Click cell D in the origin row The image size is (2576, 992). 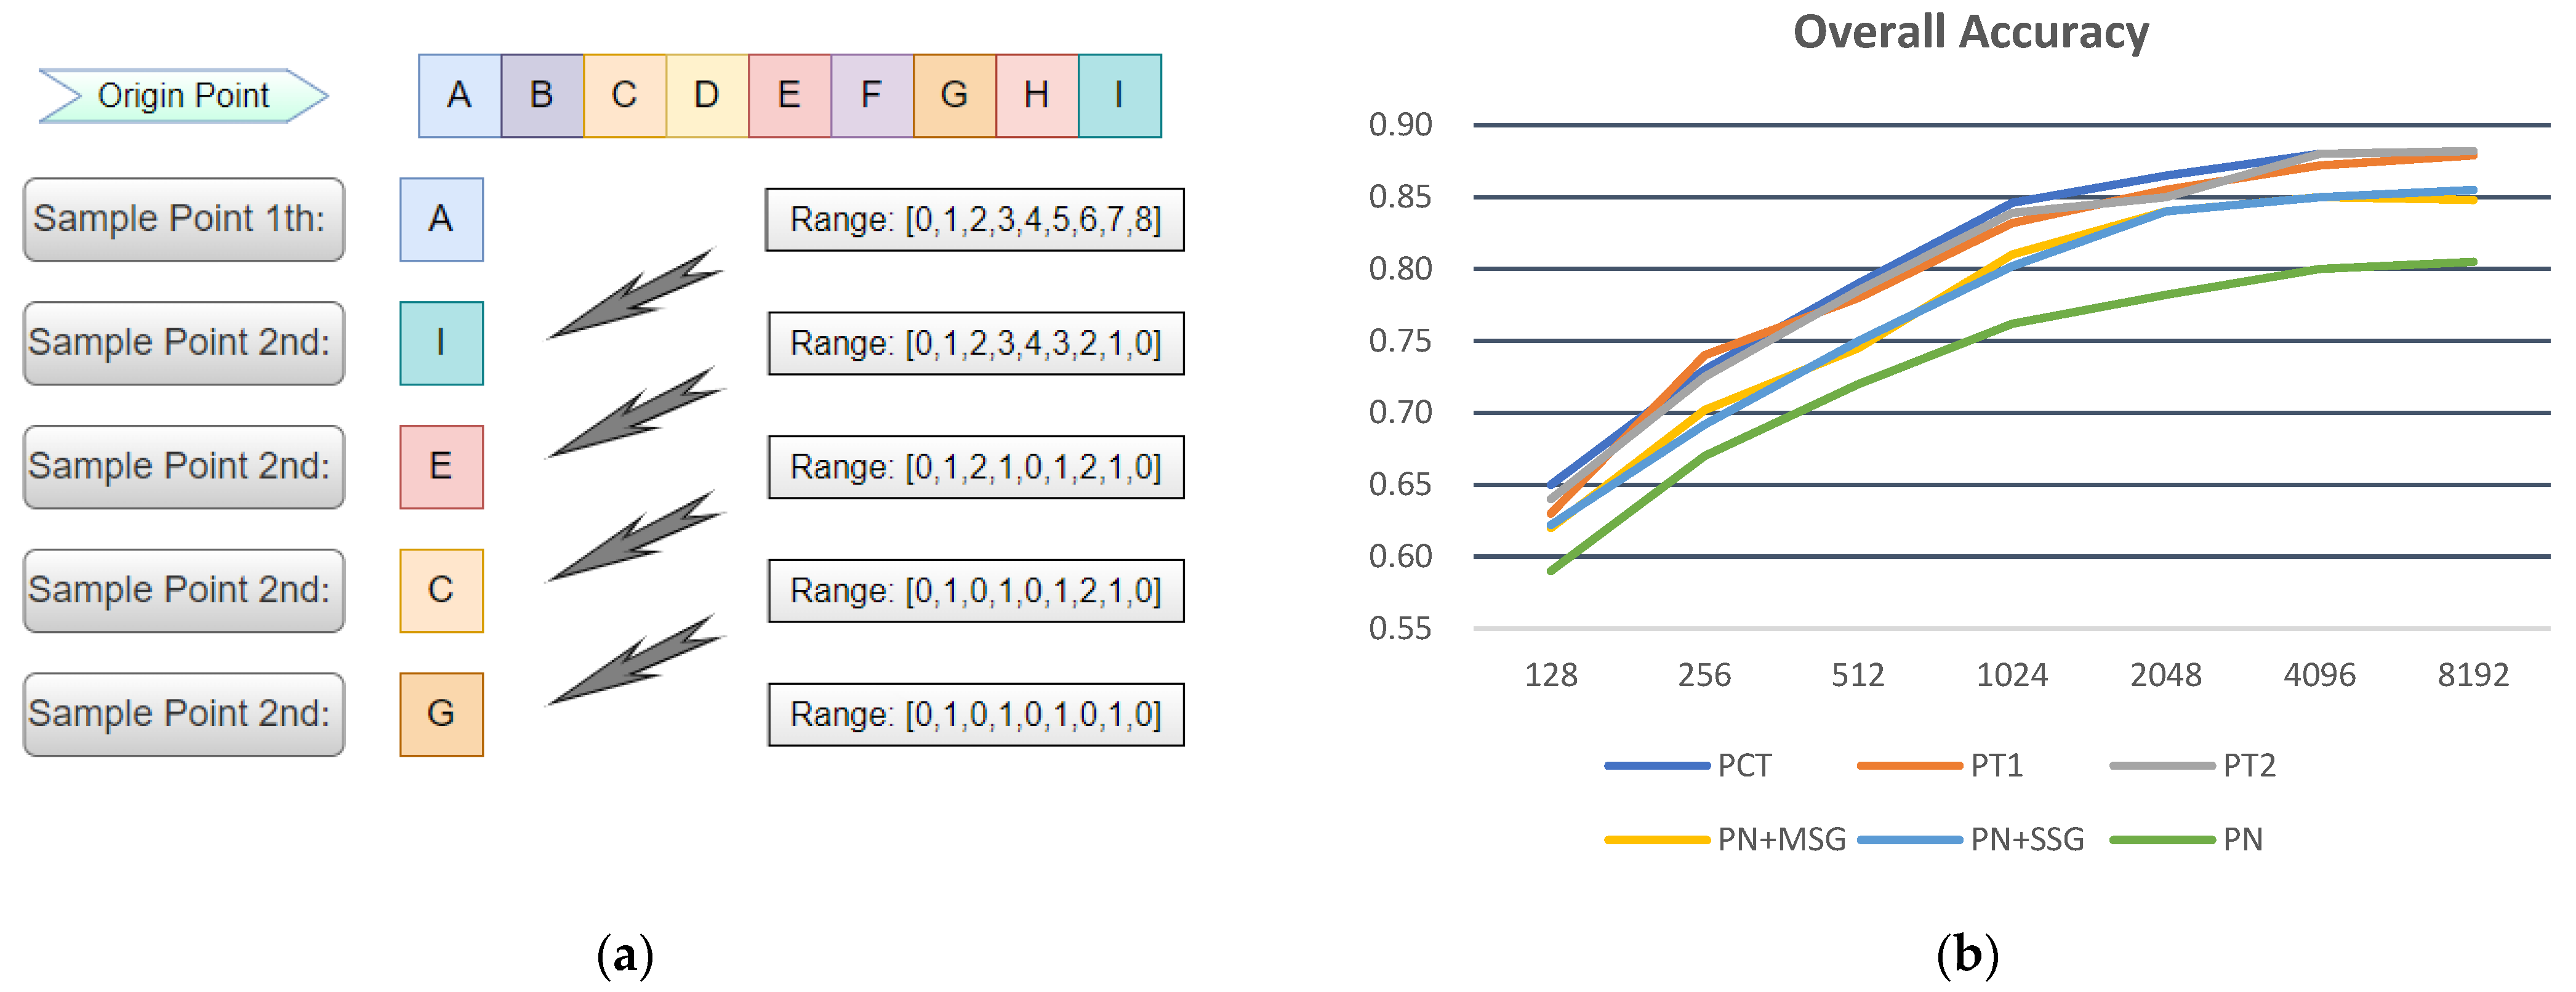pyautogui.click(x=707, y=96)
